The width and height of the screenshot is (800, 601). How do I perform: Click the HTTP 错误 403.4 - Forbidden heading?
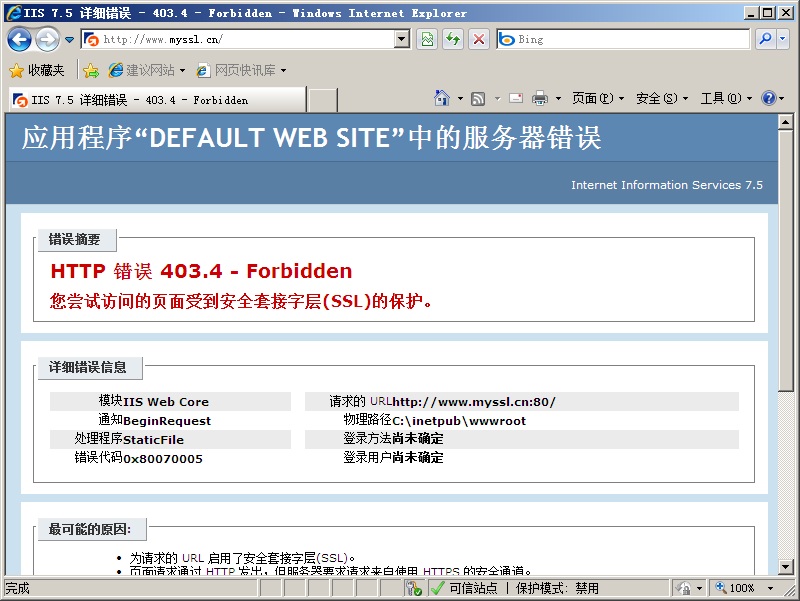201,271
